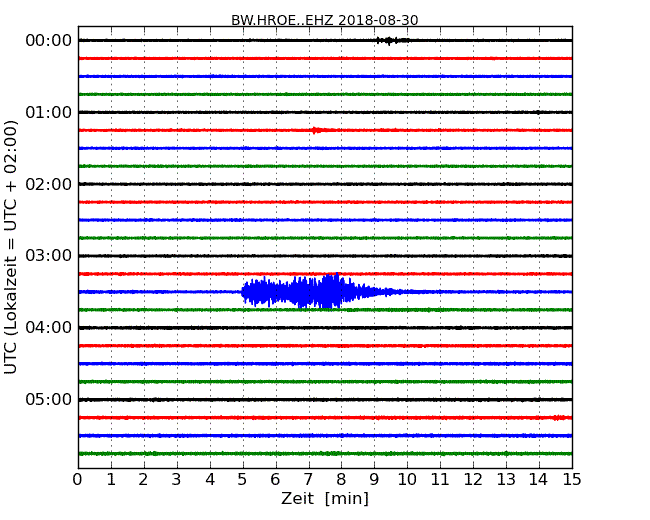Click the x-axis tick label 3
This screenshot has width=650, height=520.
[x=176, y=479]
